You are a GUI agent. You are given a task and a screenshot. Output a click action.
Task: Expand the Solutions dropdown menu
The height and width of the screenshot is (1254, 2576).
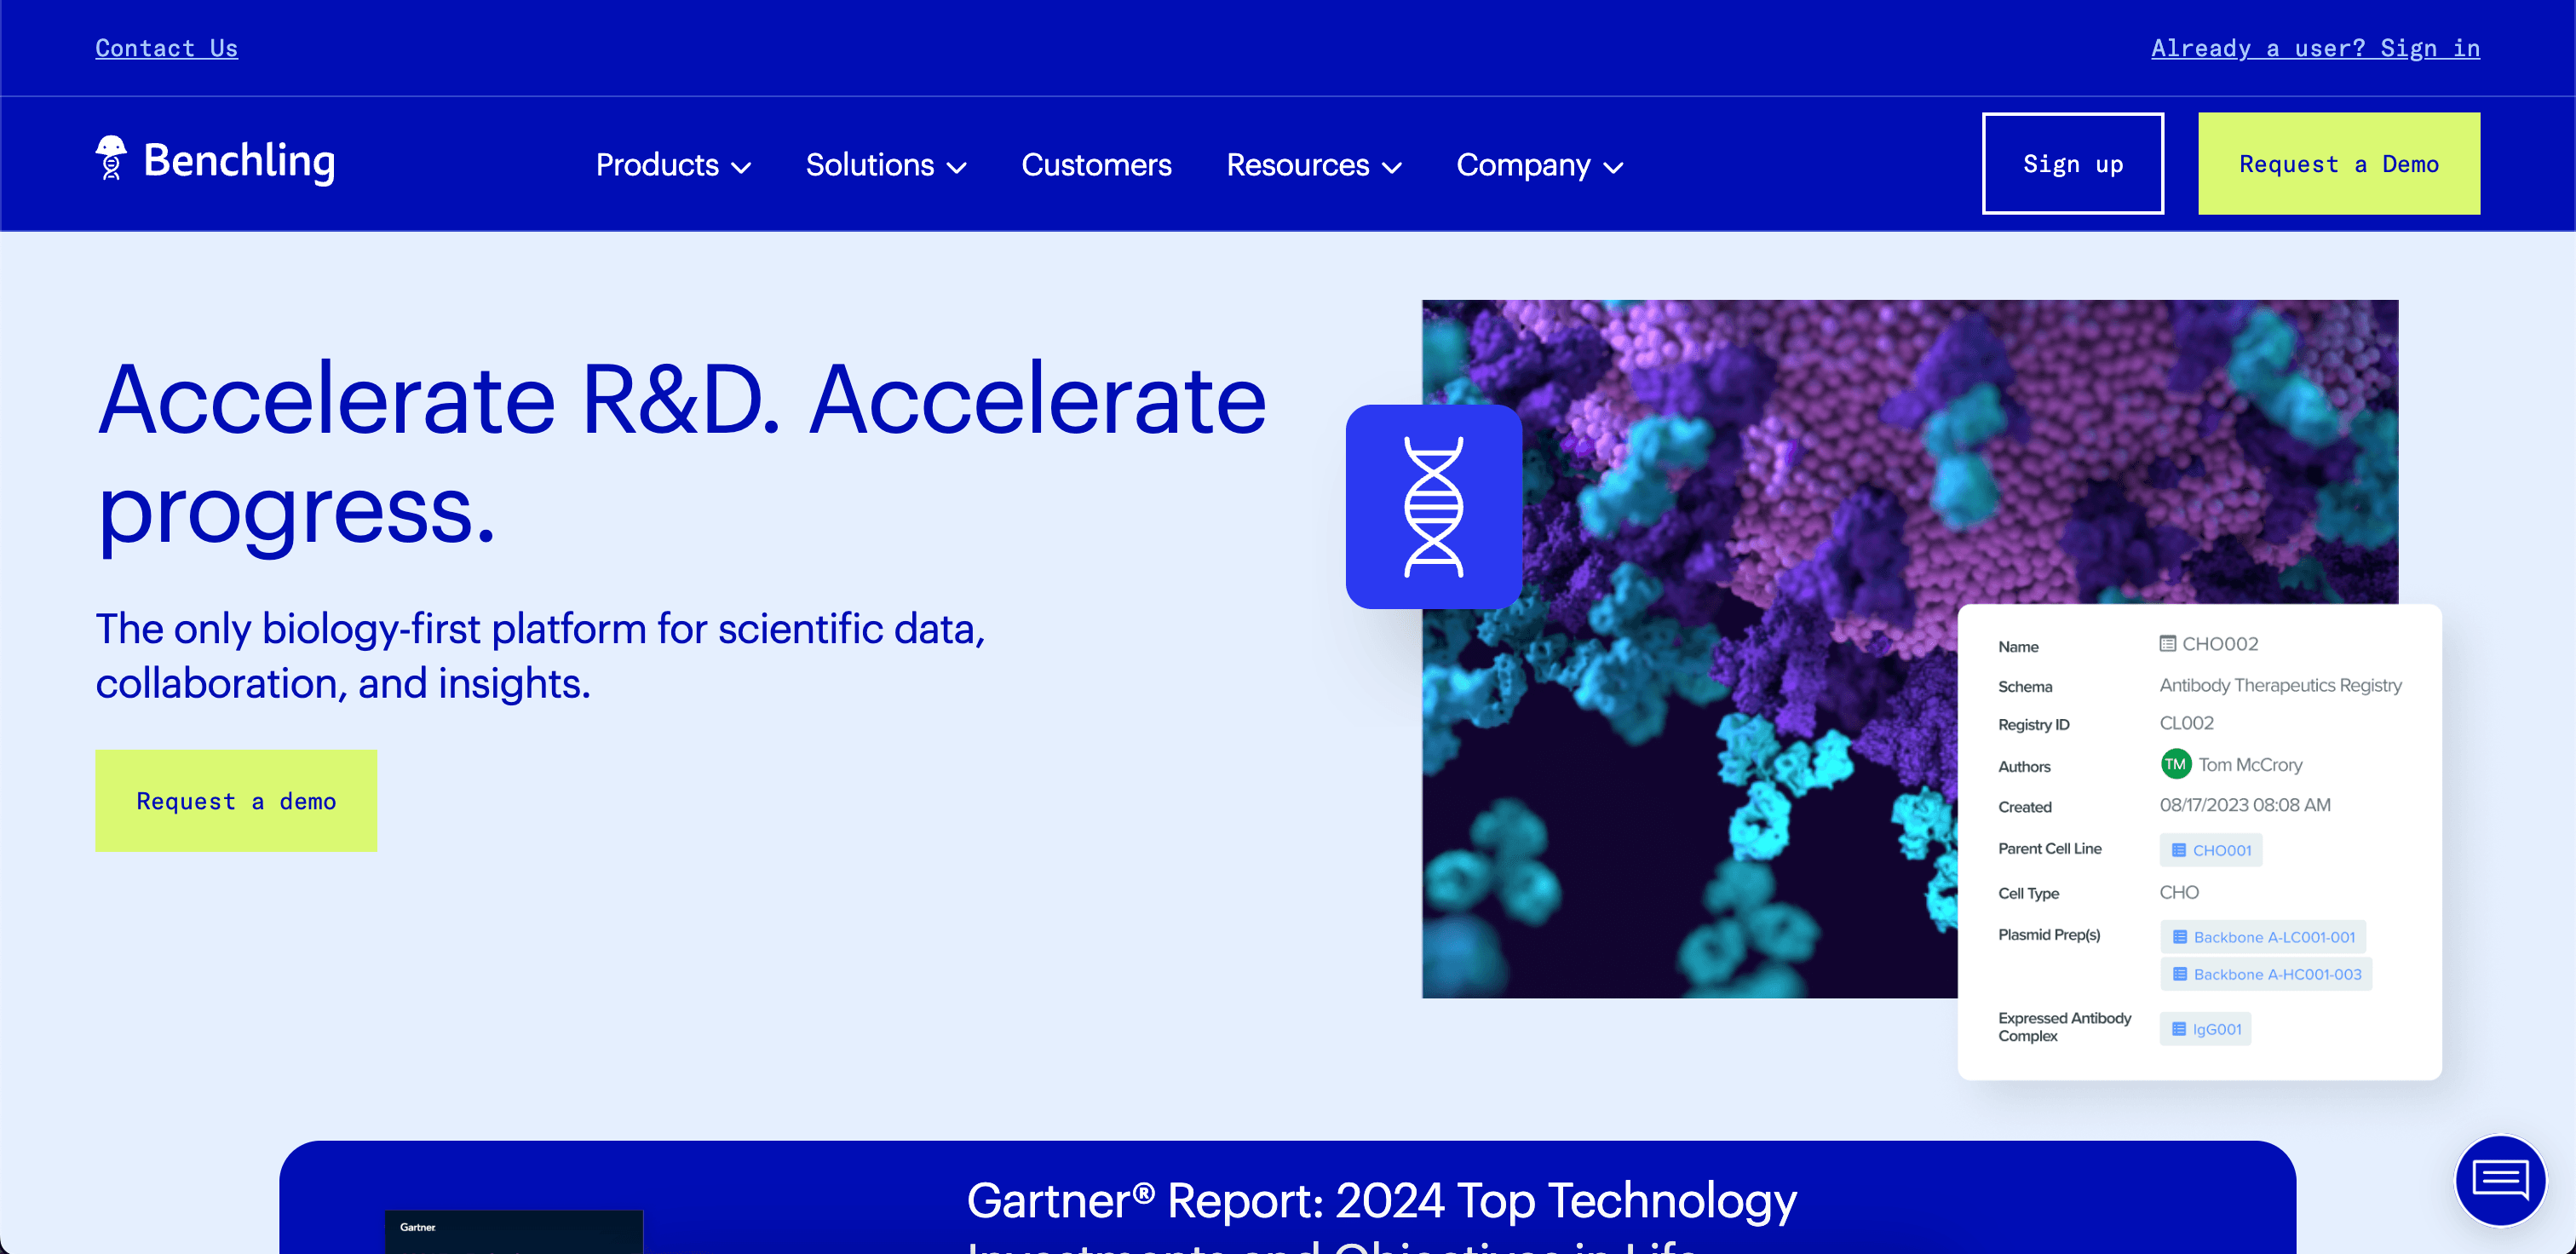point(887,163)
